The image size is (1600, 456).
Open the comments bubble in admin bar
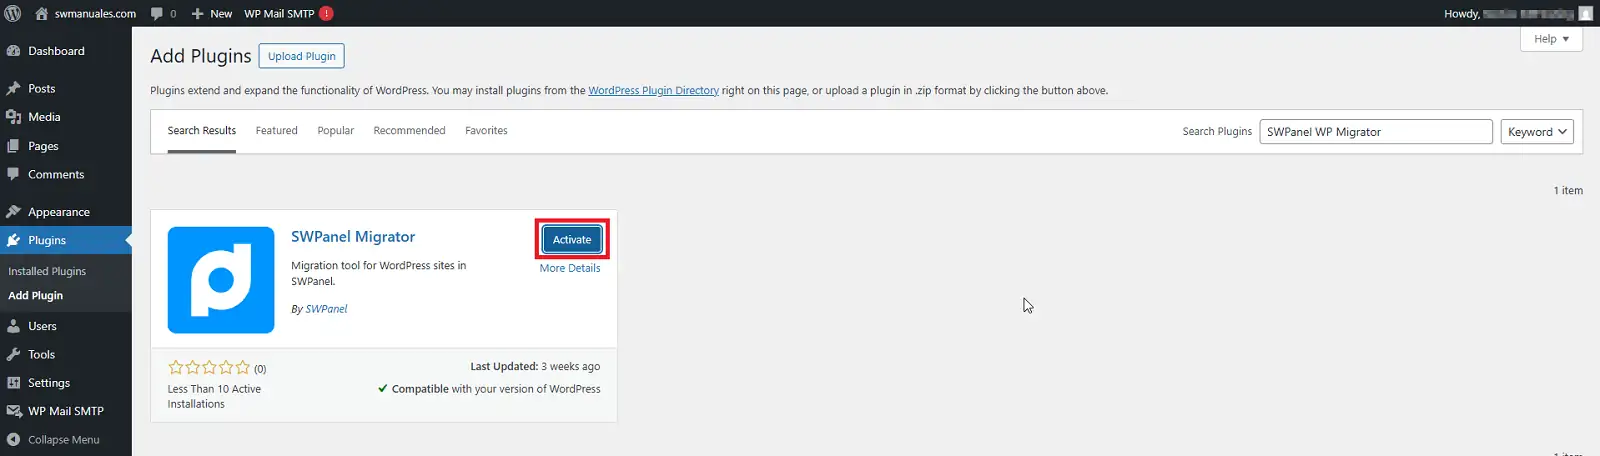pyautogui.click(x=157, y=13)
